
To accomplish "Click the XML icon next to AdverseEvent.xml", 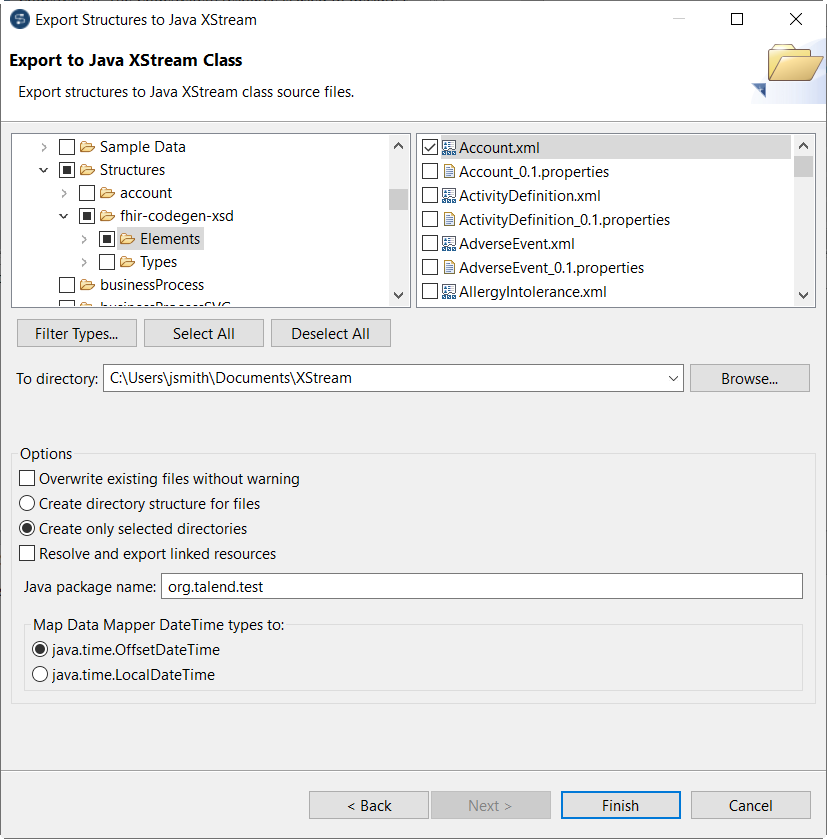I will (450, 243).
